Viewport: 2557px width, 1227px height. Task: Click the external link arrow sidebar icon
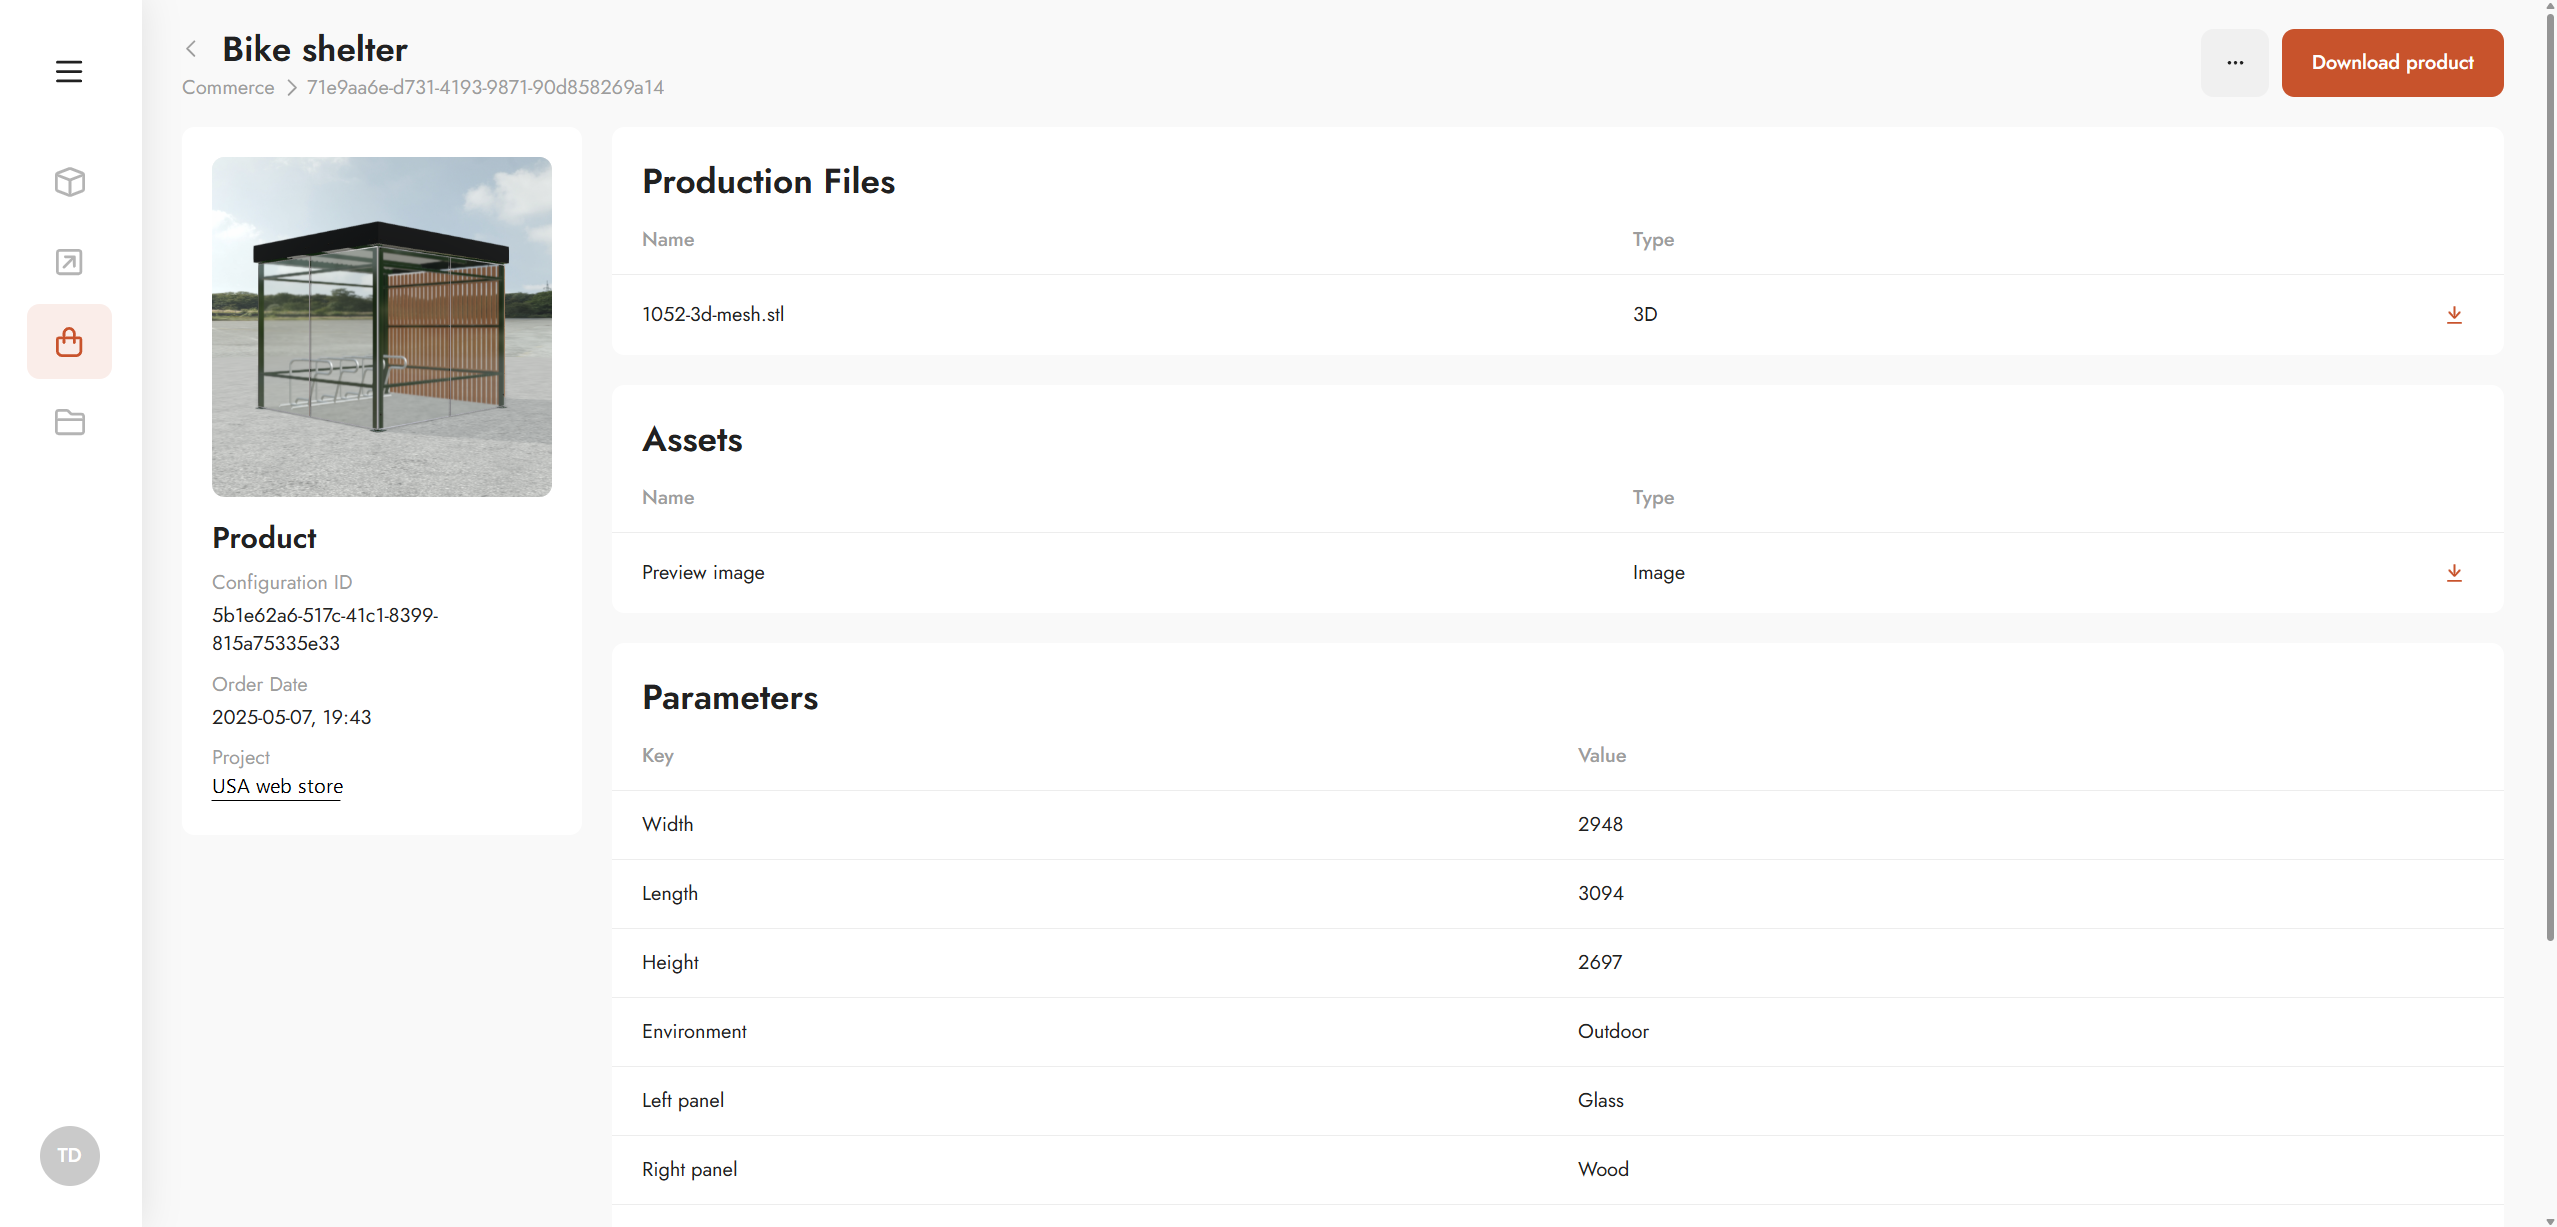pyautogui.click(x=69, y=262)
